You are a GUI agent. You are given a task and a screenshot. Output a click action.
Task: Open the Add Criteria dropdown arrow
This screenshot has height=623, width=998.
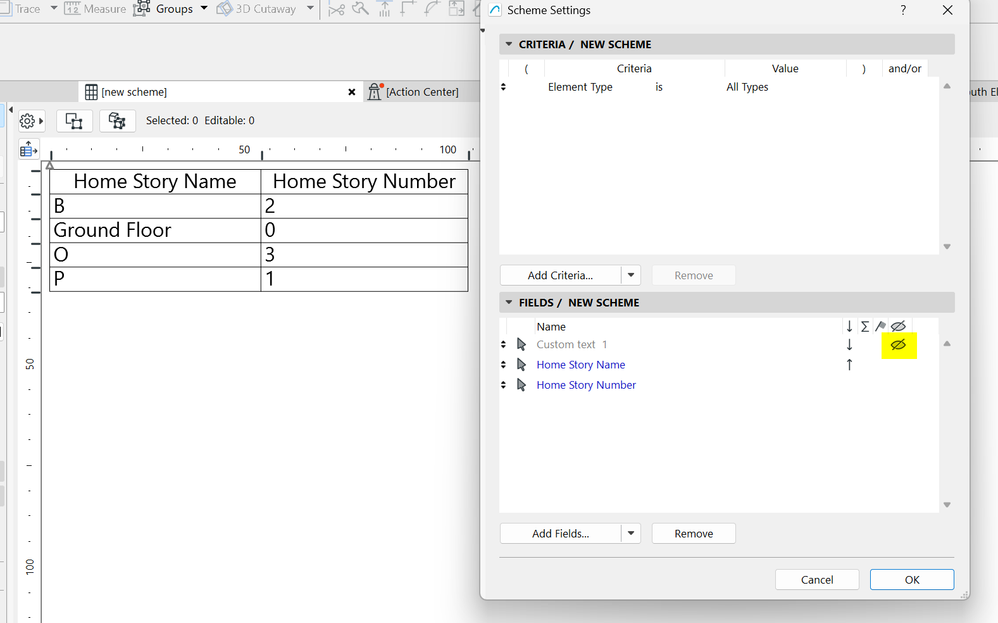[x=631, y=276]
